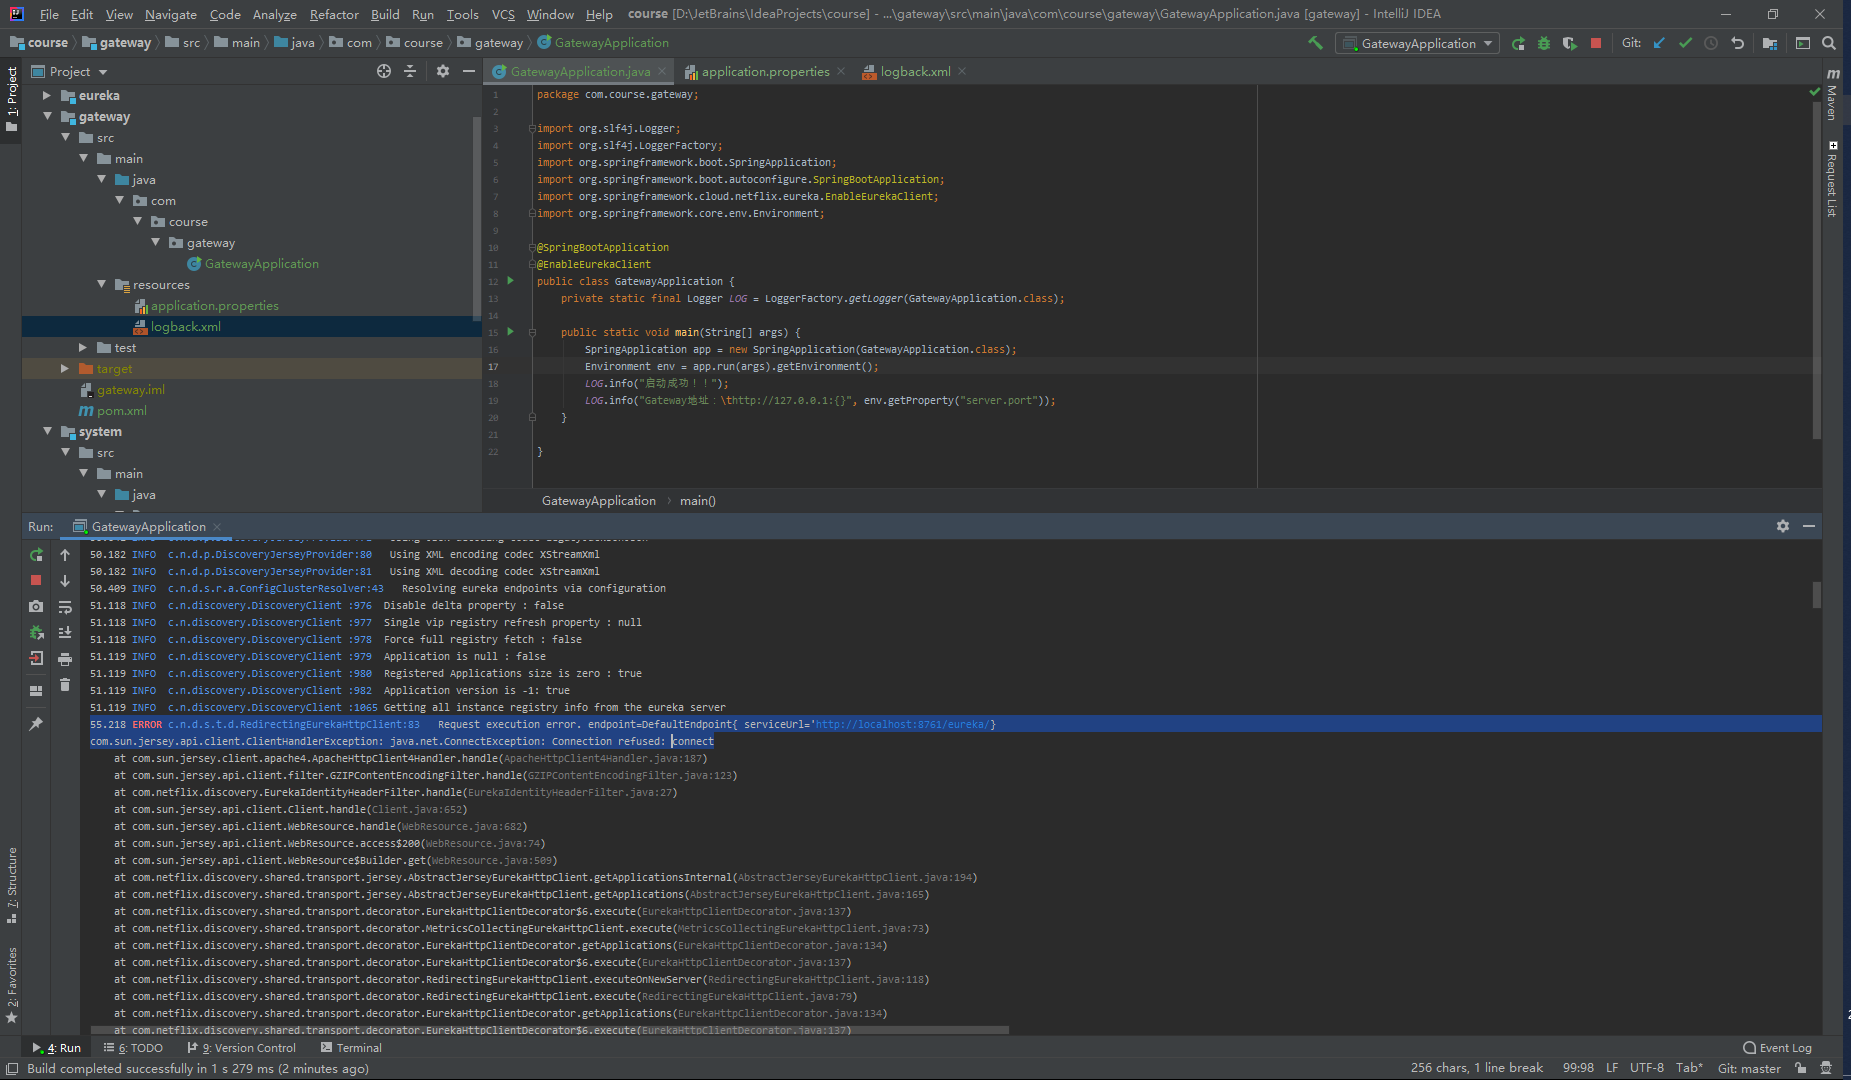Stop the application using the main toolbar stop icon

pos(1596,43)
